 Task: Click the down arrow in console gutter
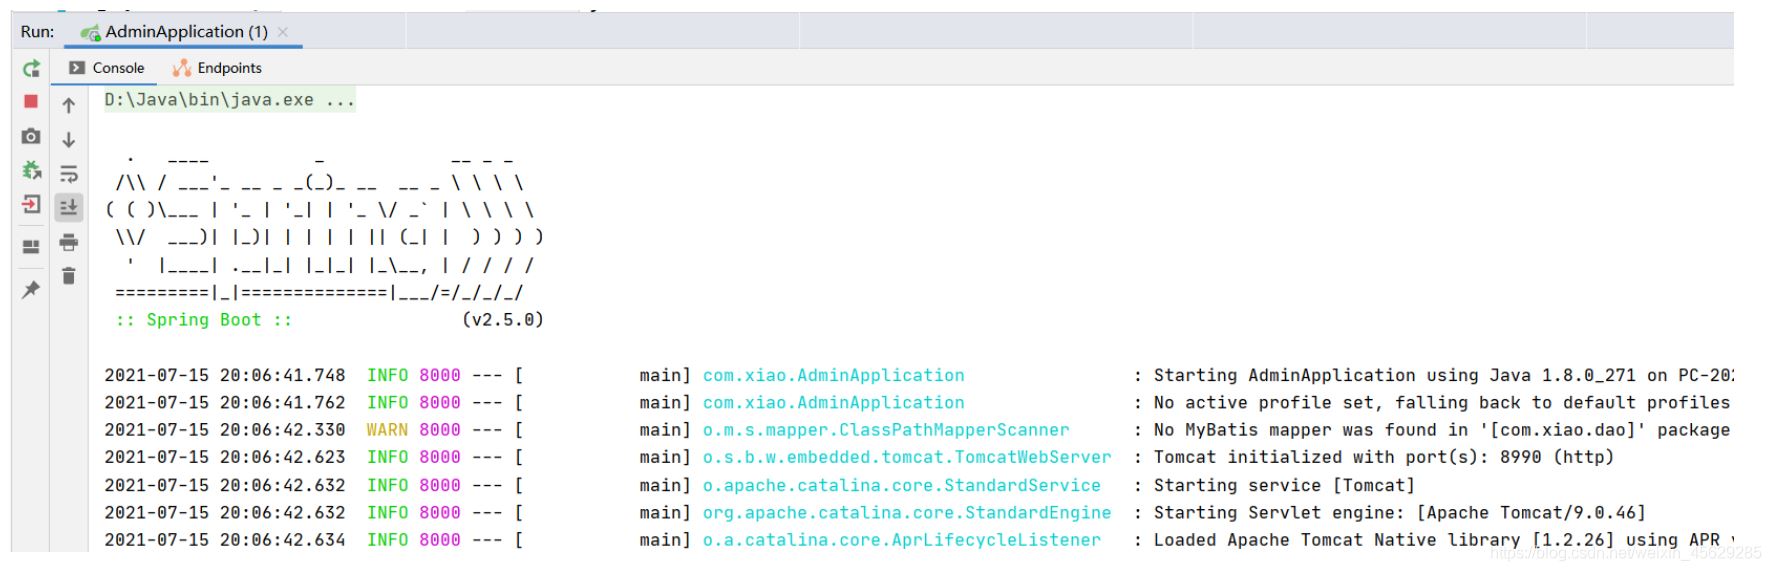pos(69,140)
